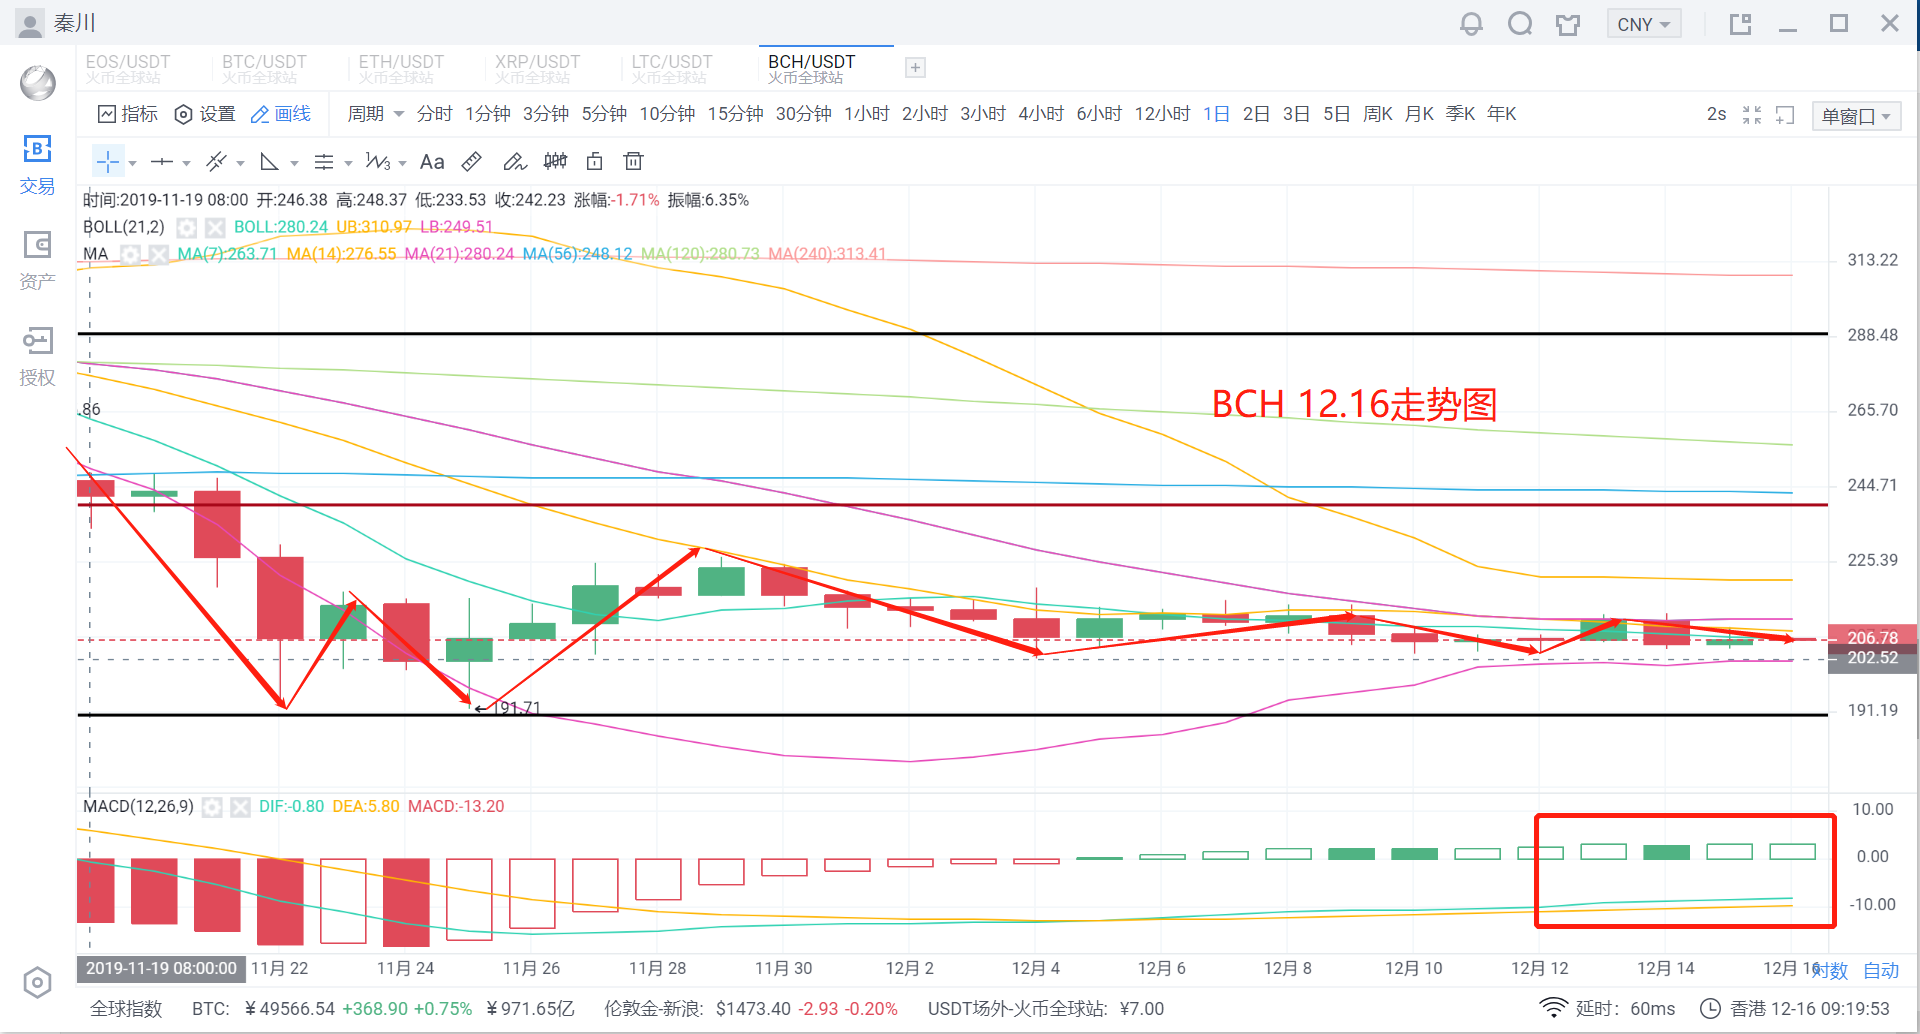1920x1034 pixels.
Task: Open the Huobi globe logo
Action: (38, 83)
